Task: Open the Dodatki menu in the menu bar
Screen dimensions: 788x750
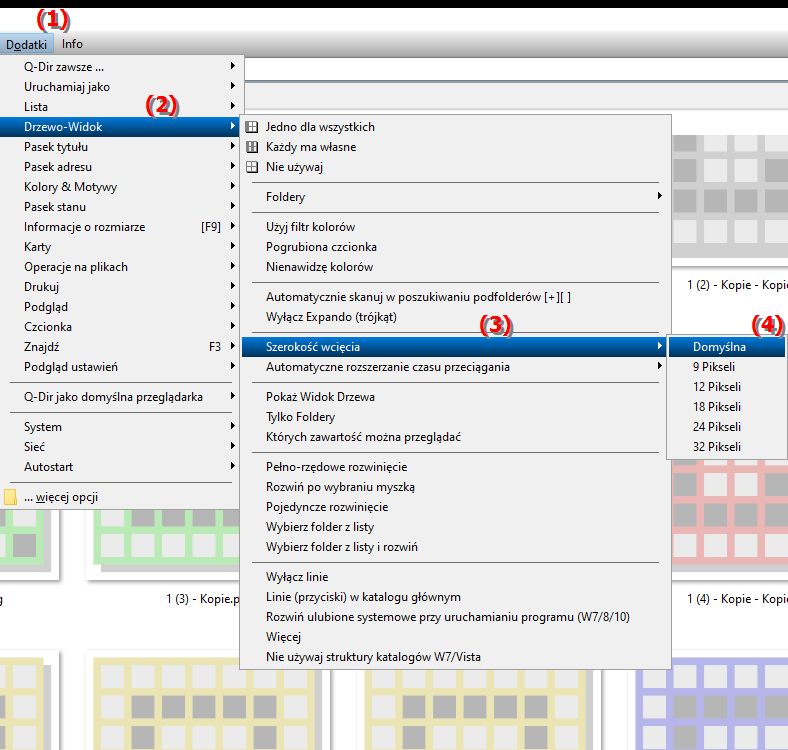Action: [x=26, y=44]
